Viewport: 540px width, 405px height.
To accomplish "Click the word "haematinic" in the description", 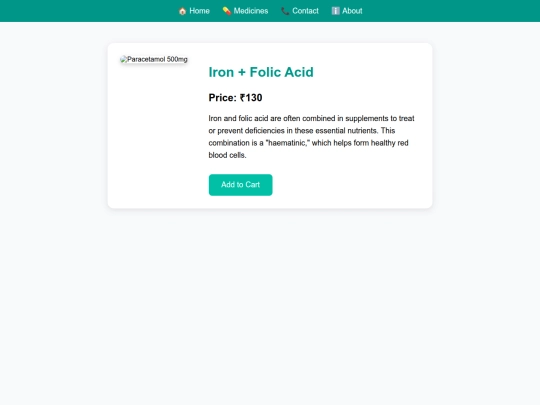I will 287,143.
